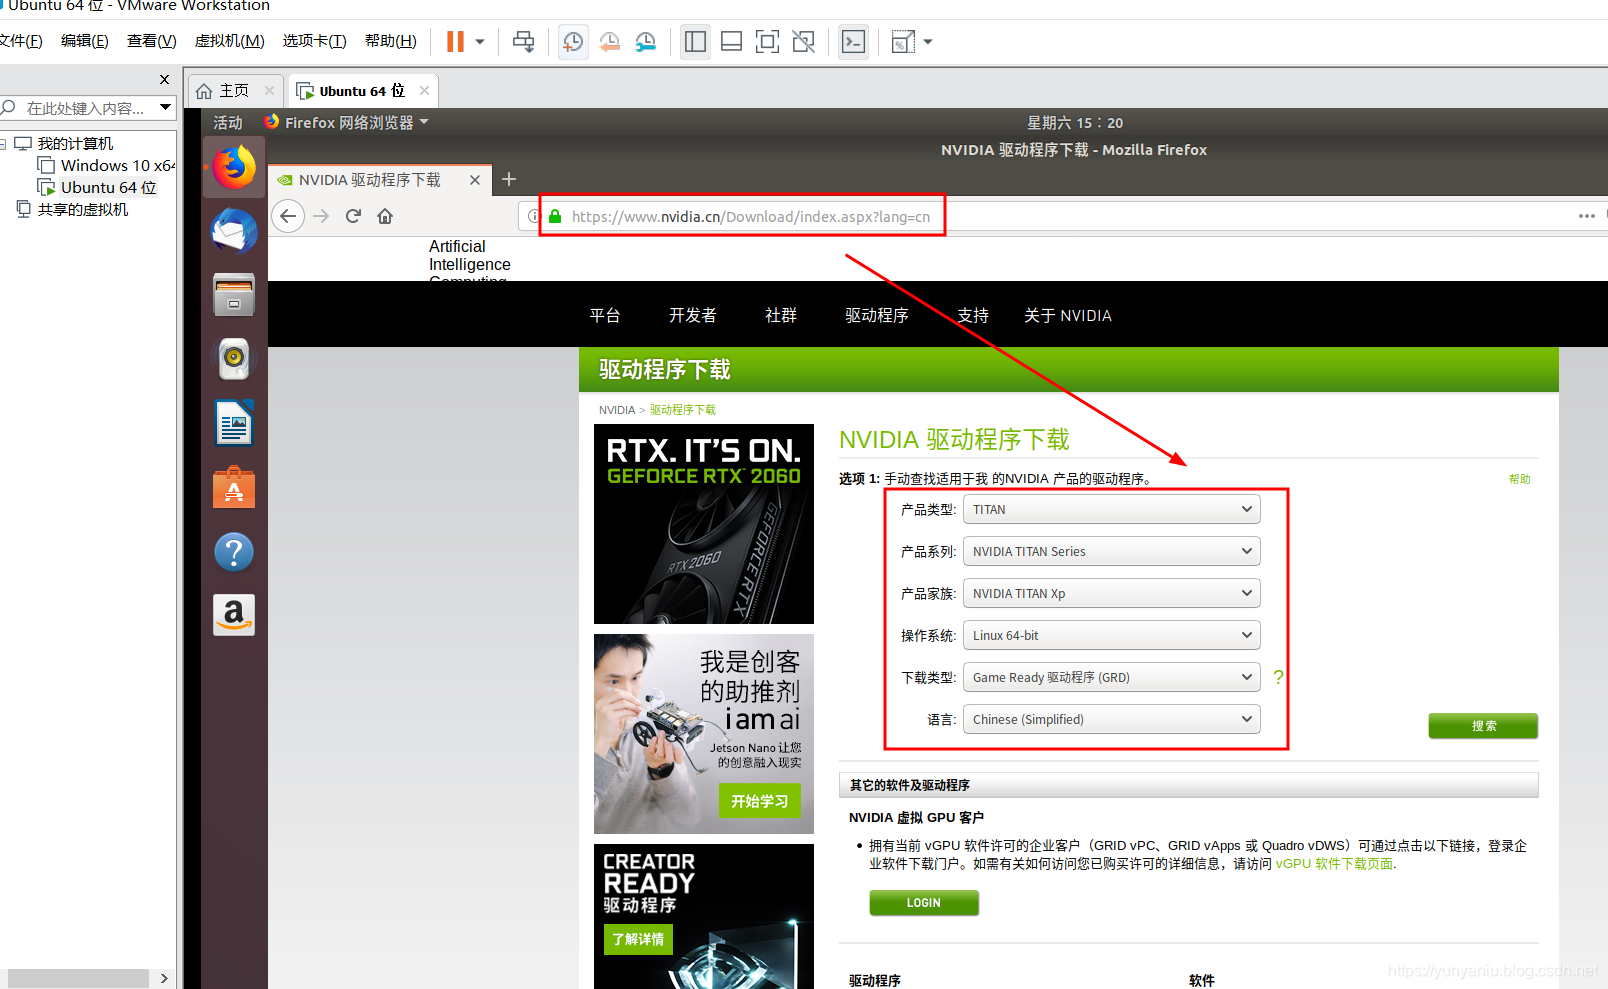Open the 帮助(H) menu
The height and width of the screenshot is (989, 1608).
click(390, 41)
